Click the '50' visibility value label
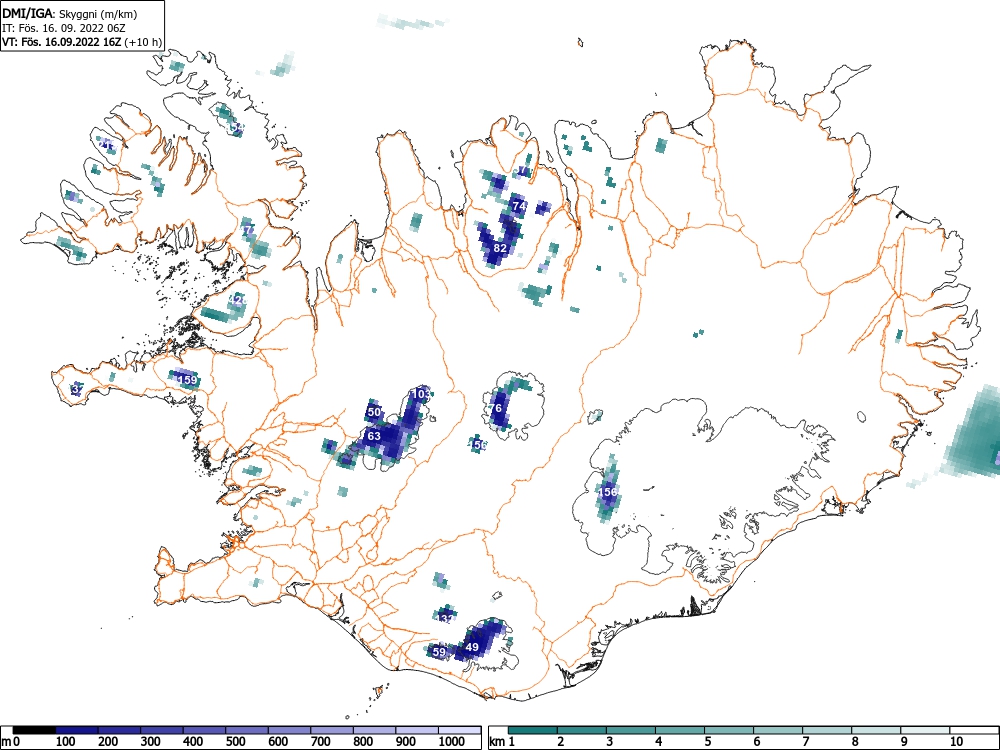The height and width of the screenshot is (750, 1000). (x=374, y=412)
